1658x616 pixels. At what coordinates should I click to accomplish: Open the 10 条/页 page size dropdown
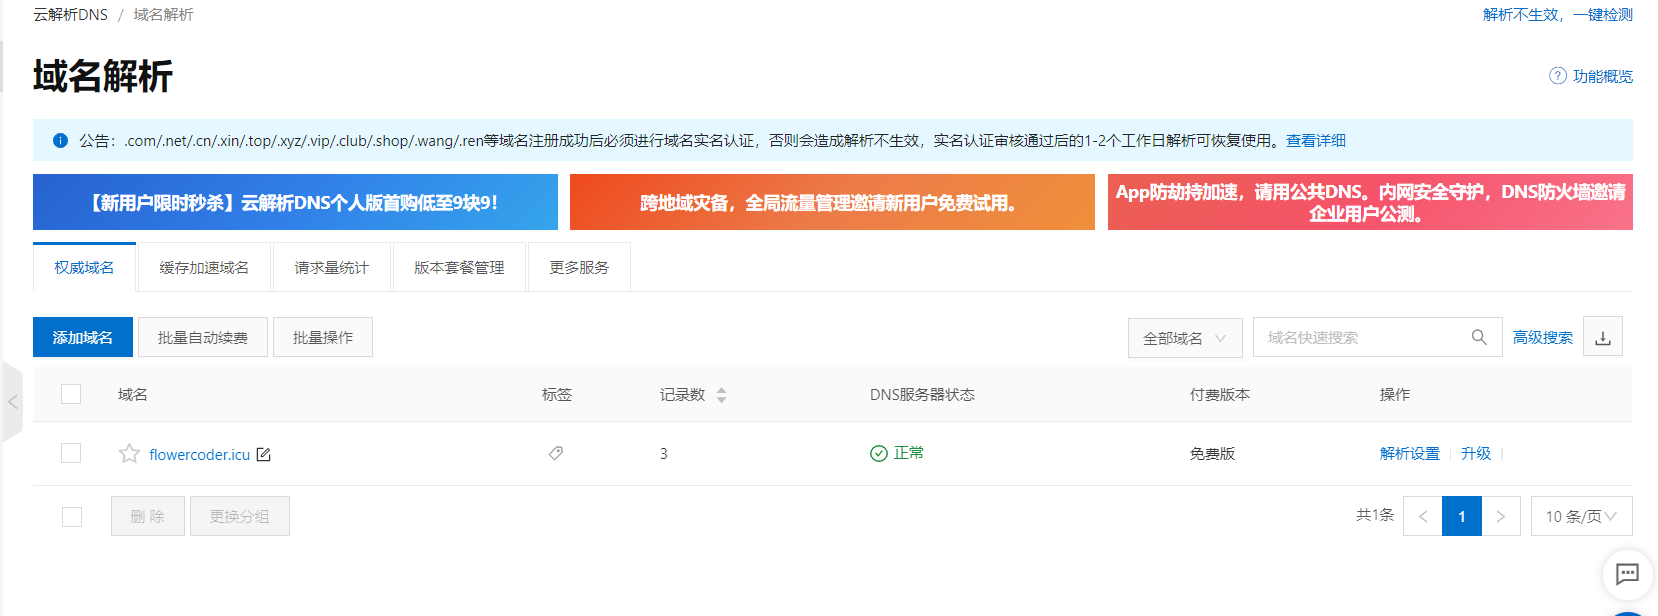pos(1581,516)
